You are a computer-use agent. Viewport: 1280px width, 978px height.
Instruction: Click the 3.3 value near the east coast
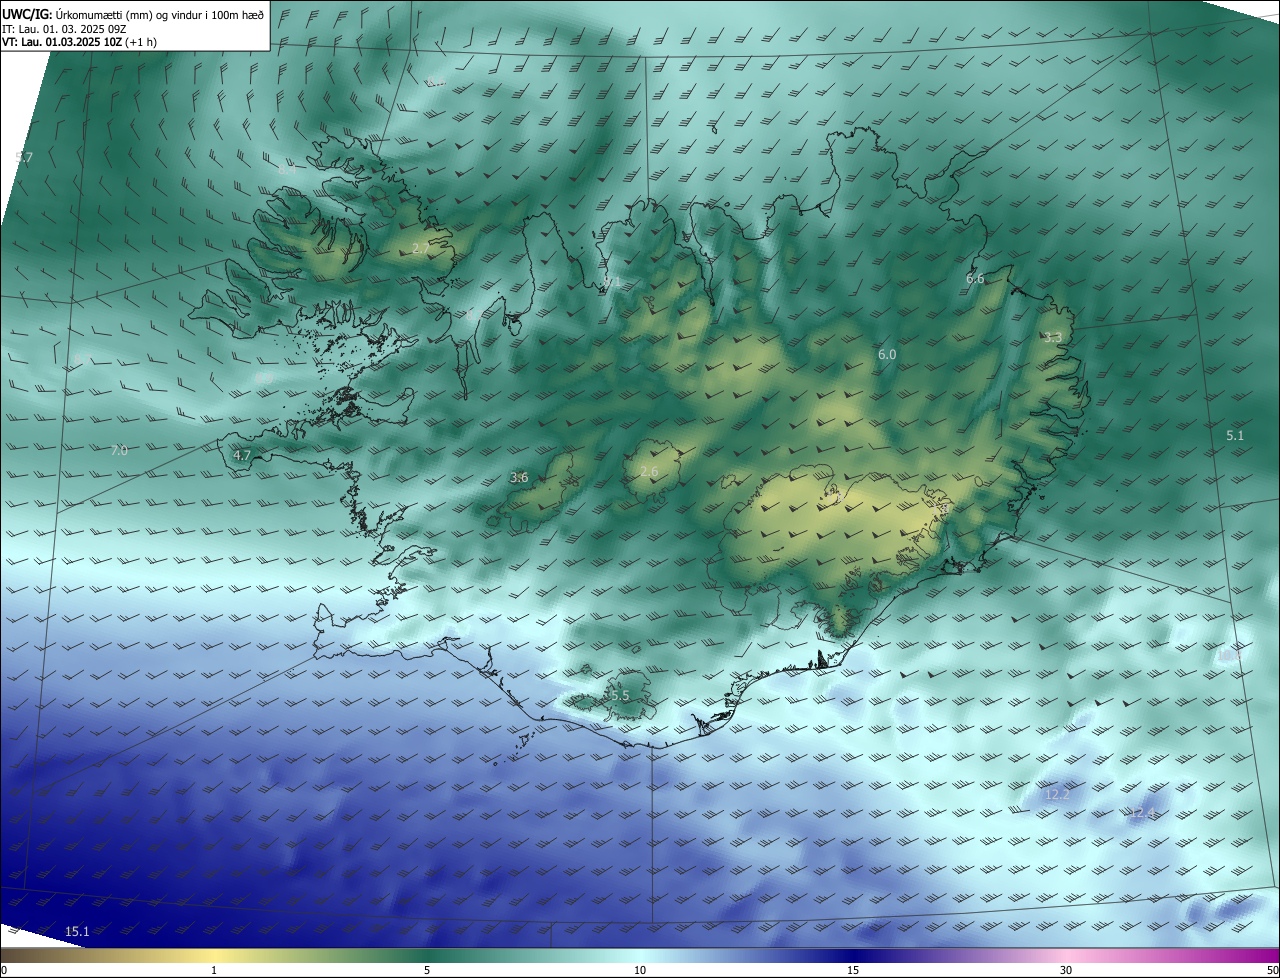click(x=1052, y=338)
